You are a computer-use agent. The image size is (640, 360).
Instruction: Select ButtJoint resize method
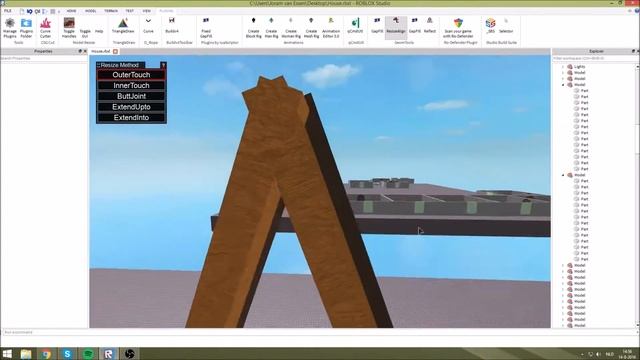131,96
